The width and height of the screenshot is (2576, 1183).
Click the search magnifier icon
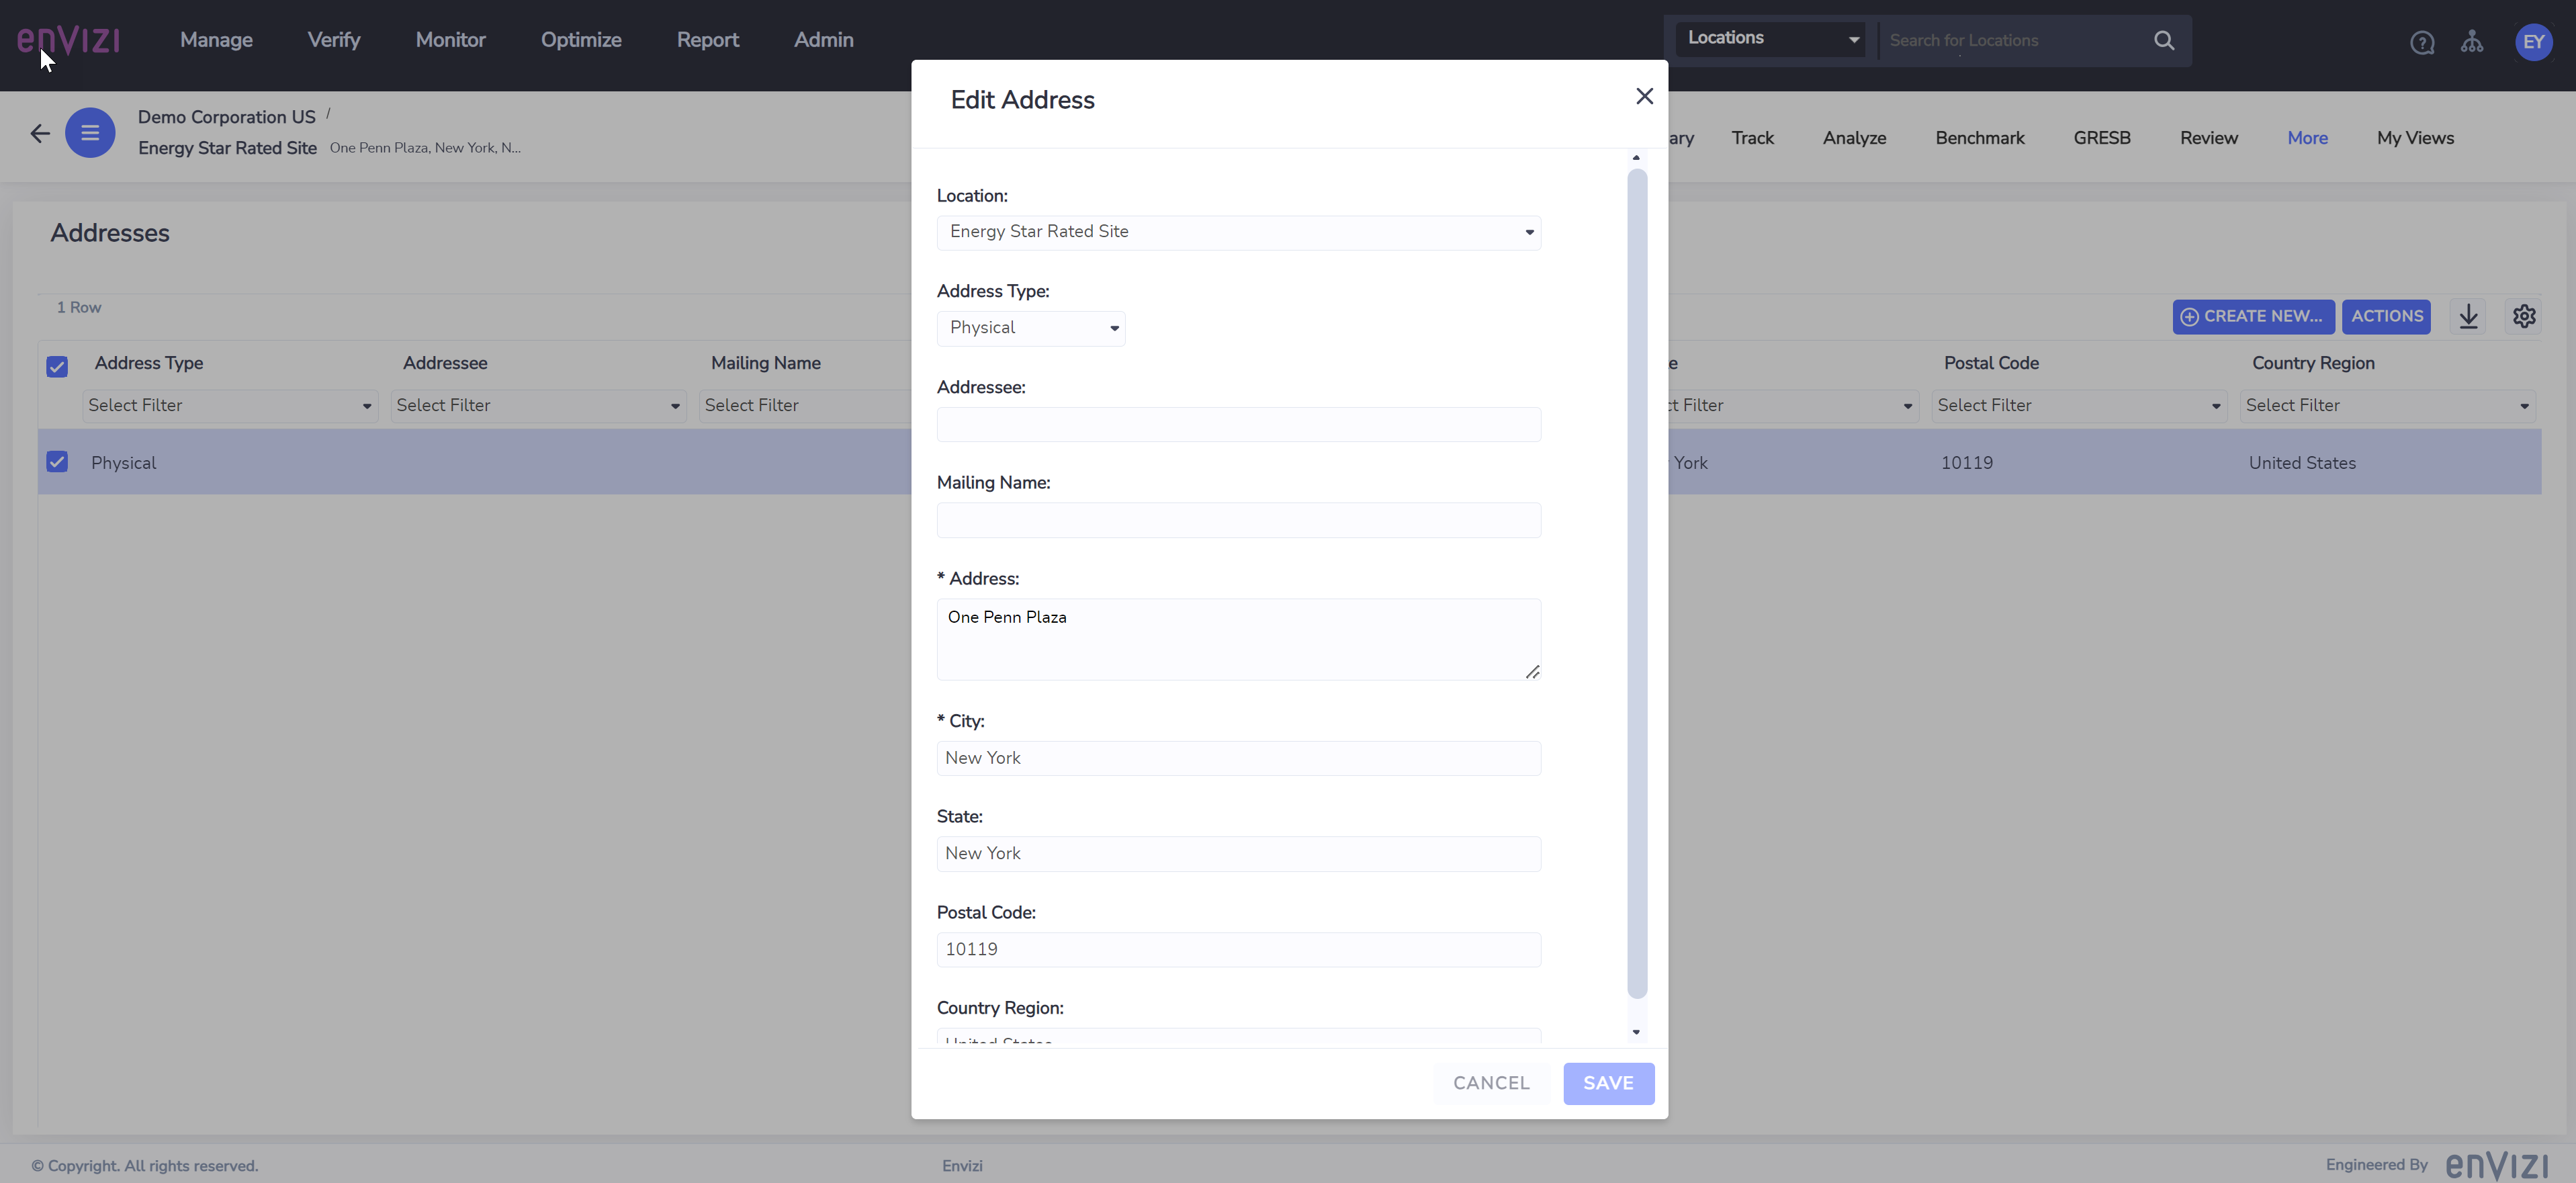[2164, 40]
